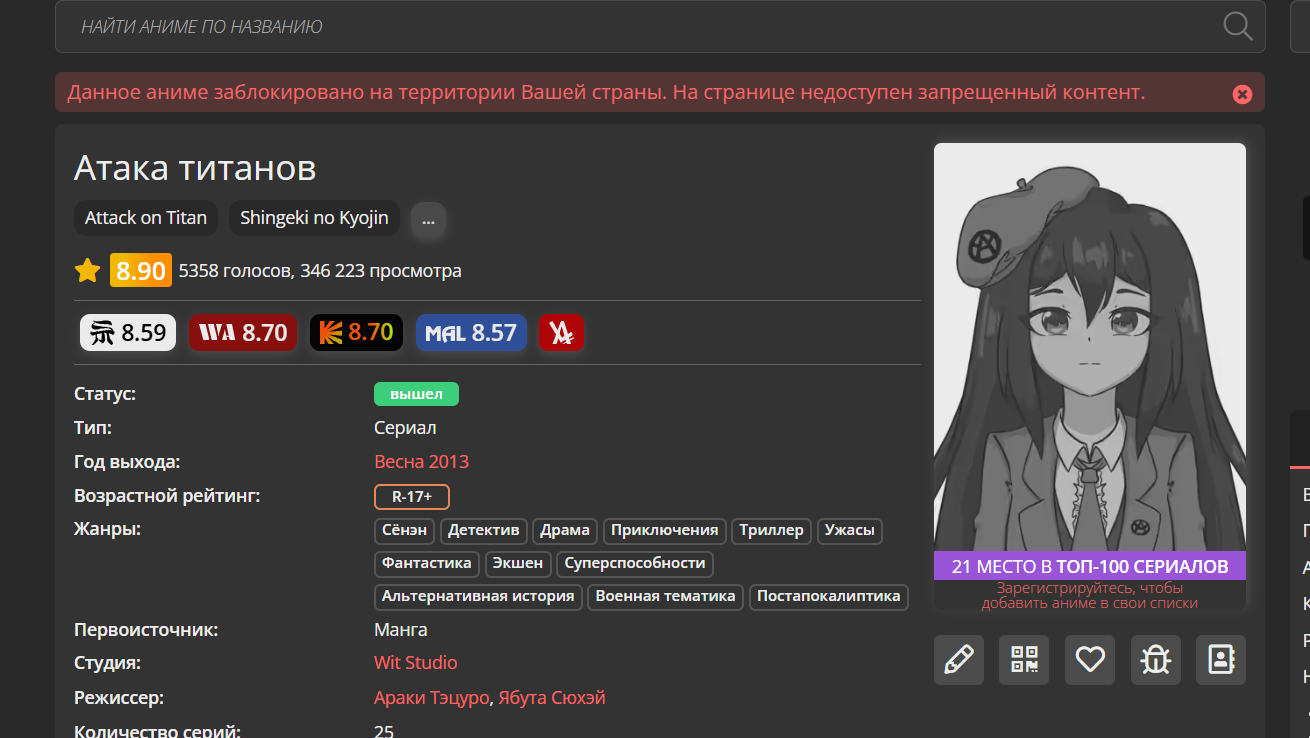Open the orange 8.70 rating badge on black
The image size is (1310, 738).
[x=356, y=333]
